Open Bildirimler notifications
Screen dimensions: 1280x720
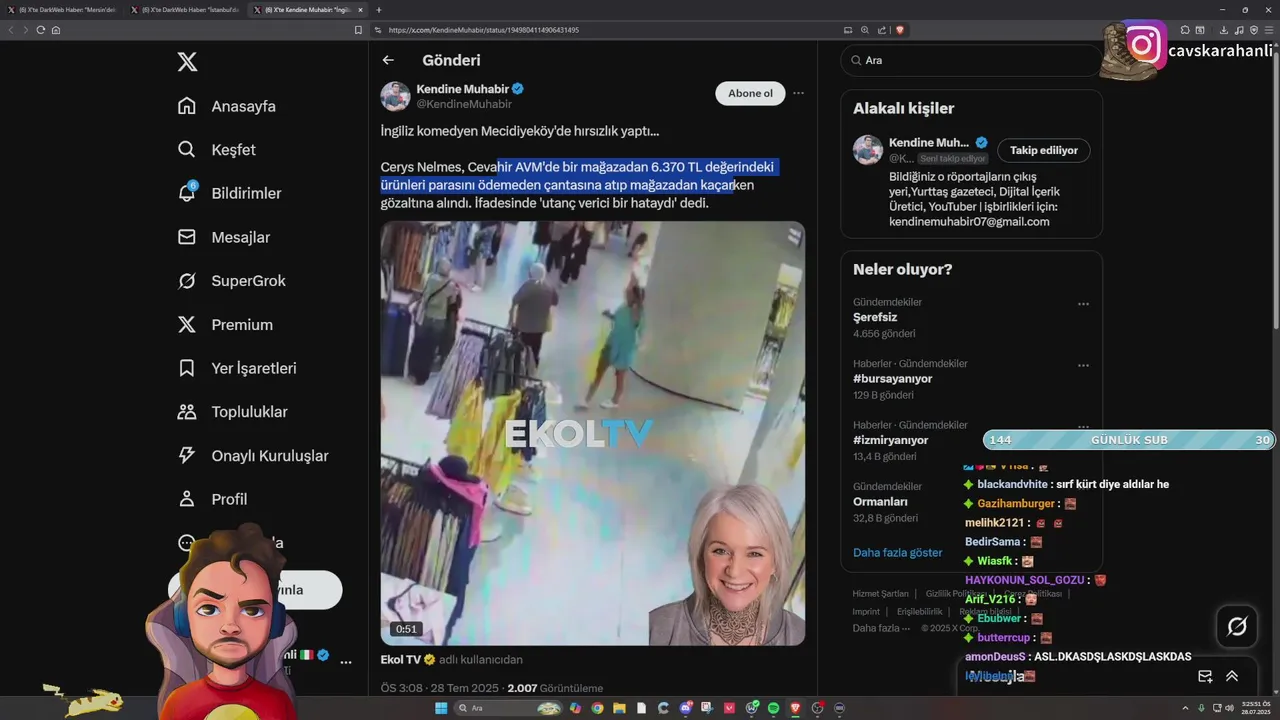pos(229,193)
